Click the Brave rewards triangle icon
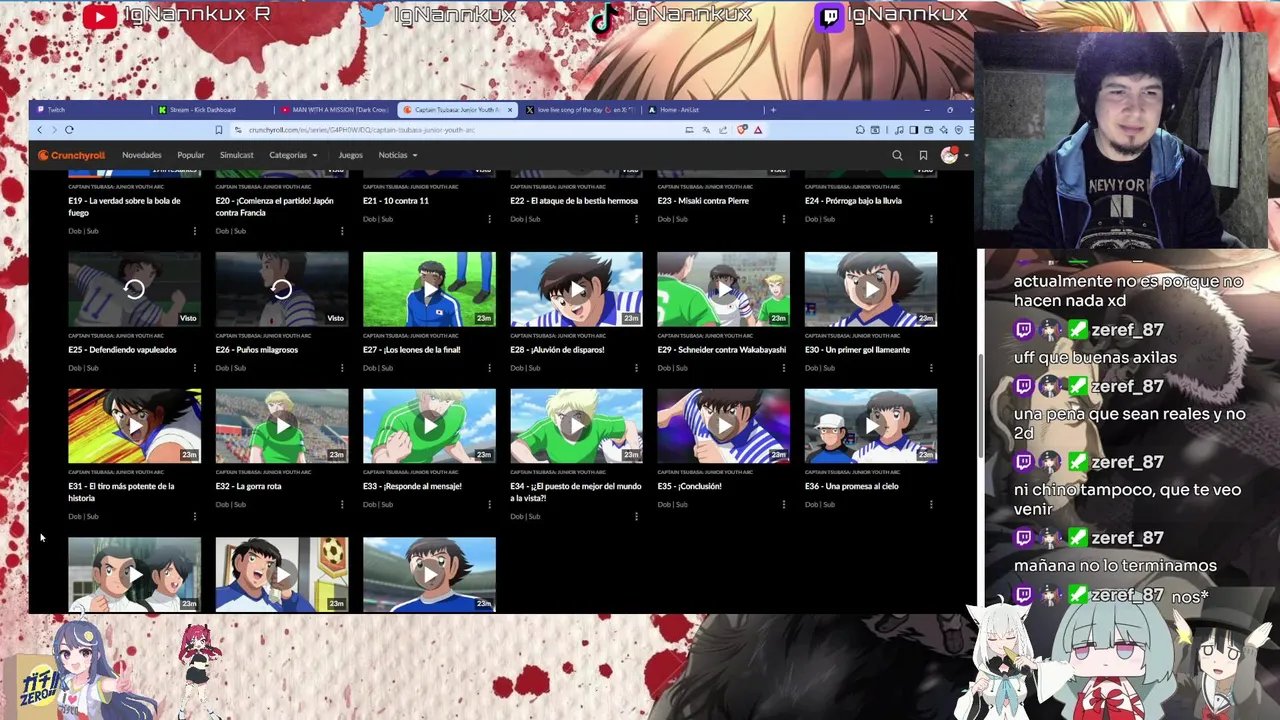The height and width of the screenshot is (720, 1280). (758, 130)
